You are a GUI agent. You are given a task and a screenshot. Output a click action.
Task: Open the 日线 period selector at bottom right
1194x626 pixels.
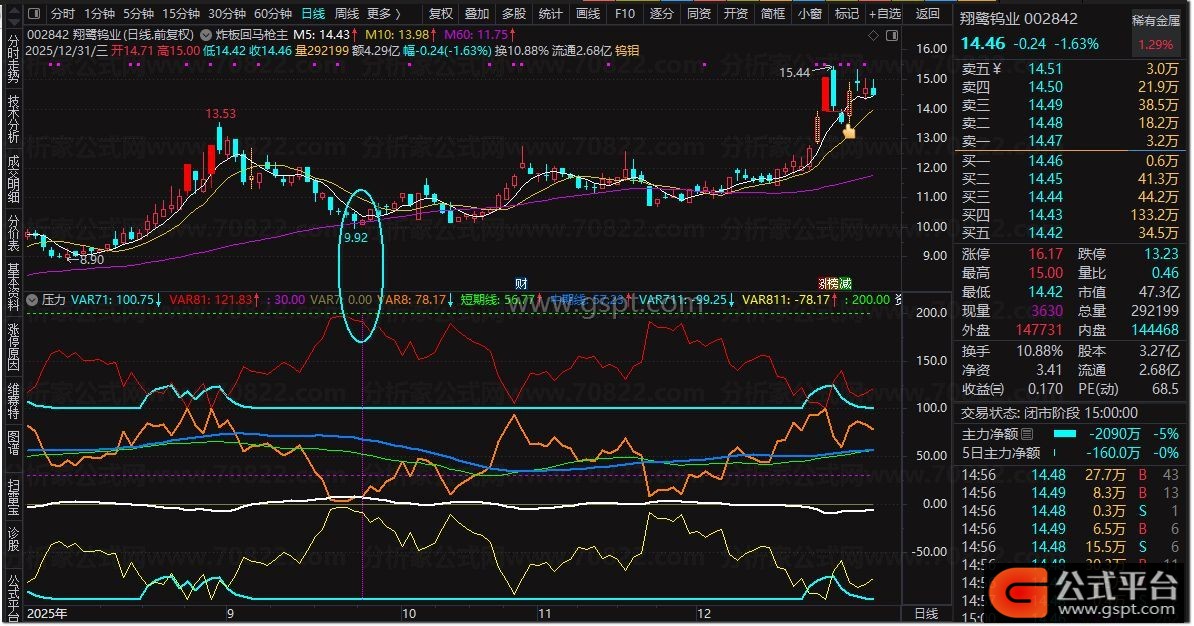tap(926, 611)
